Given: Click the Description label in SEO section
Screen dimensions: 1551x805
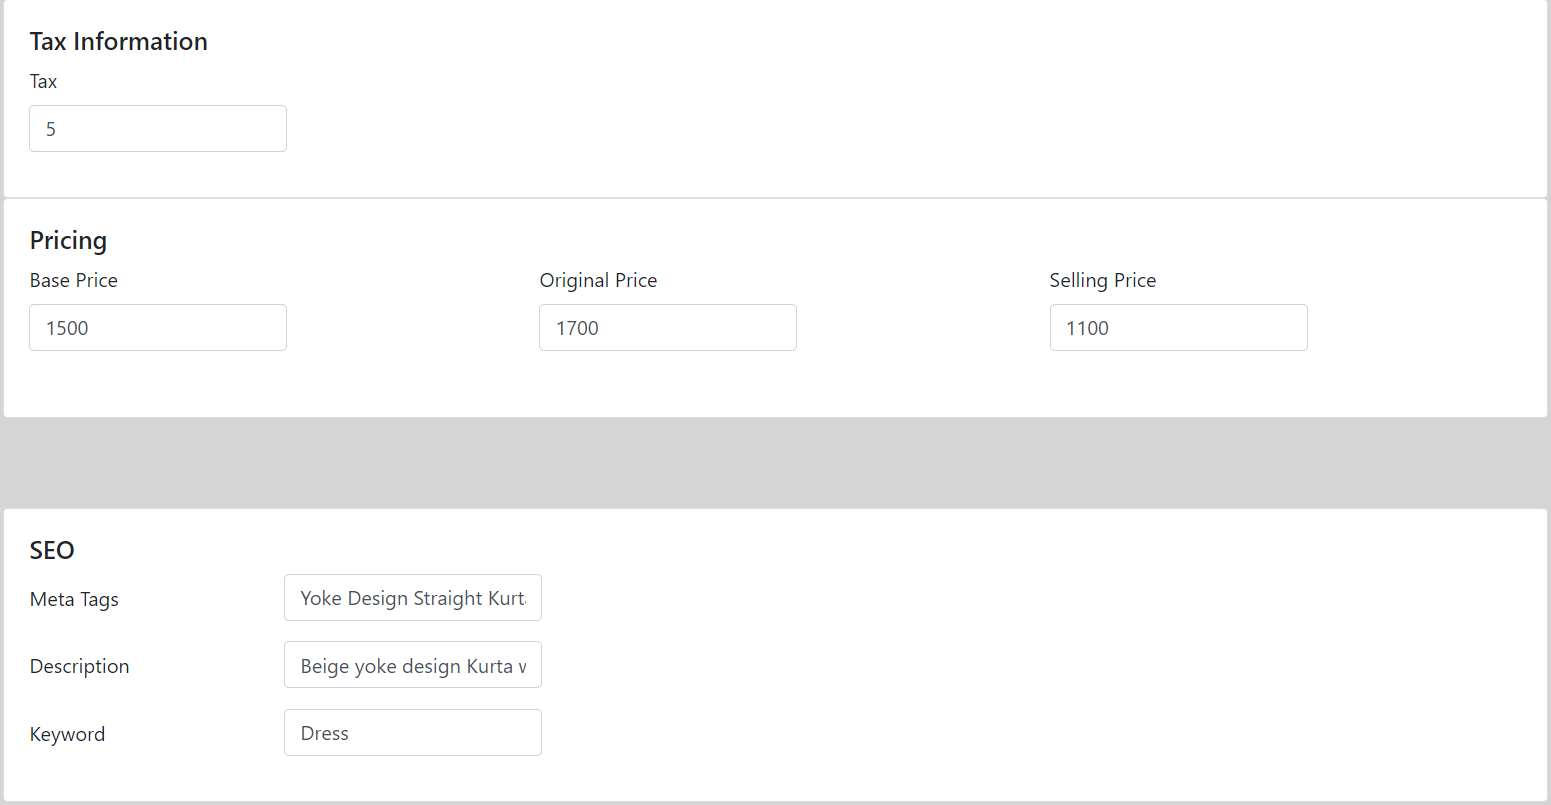Looking at the screenshot, I should click(79, 667).
